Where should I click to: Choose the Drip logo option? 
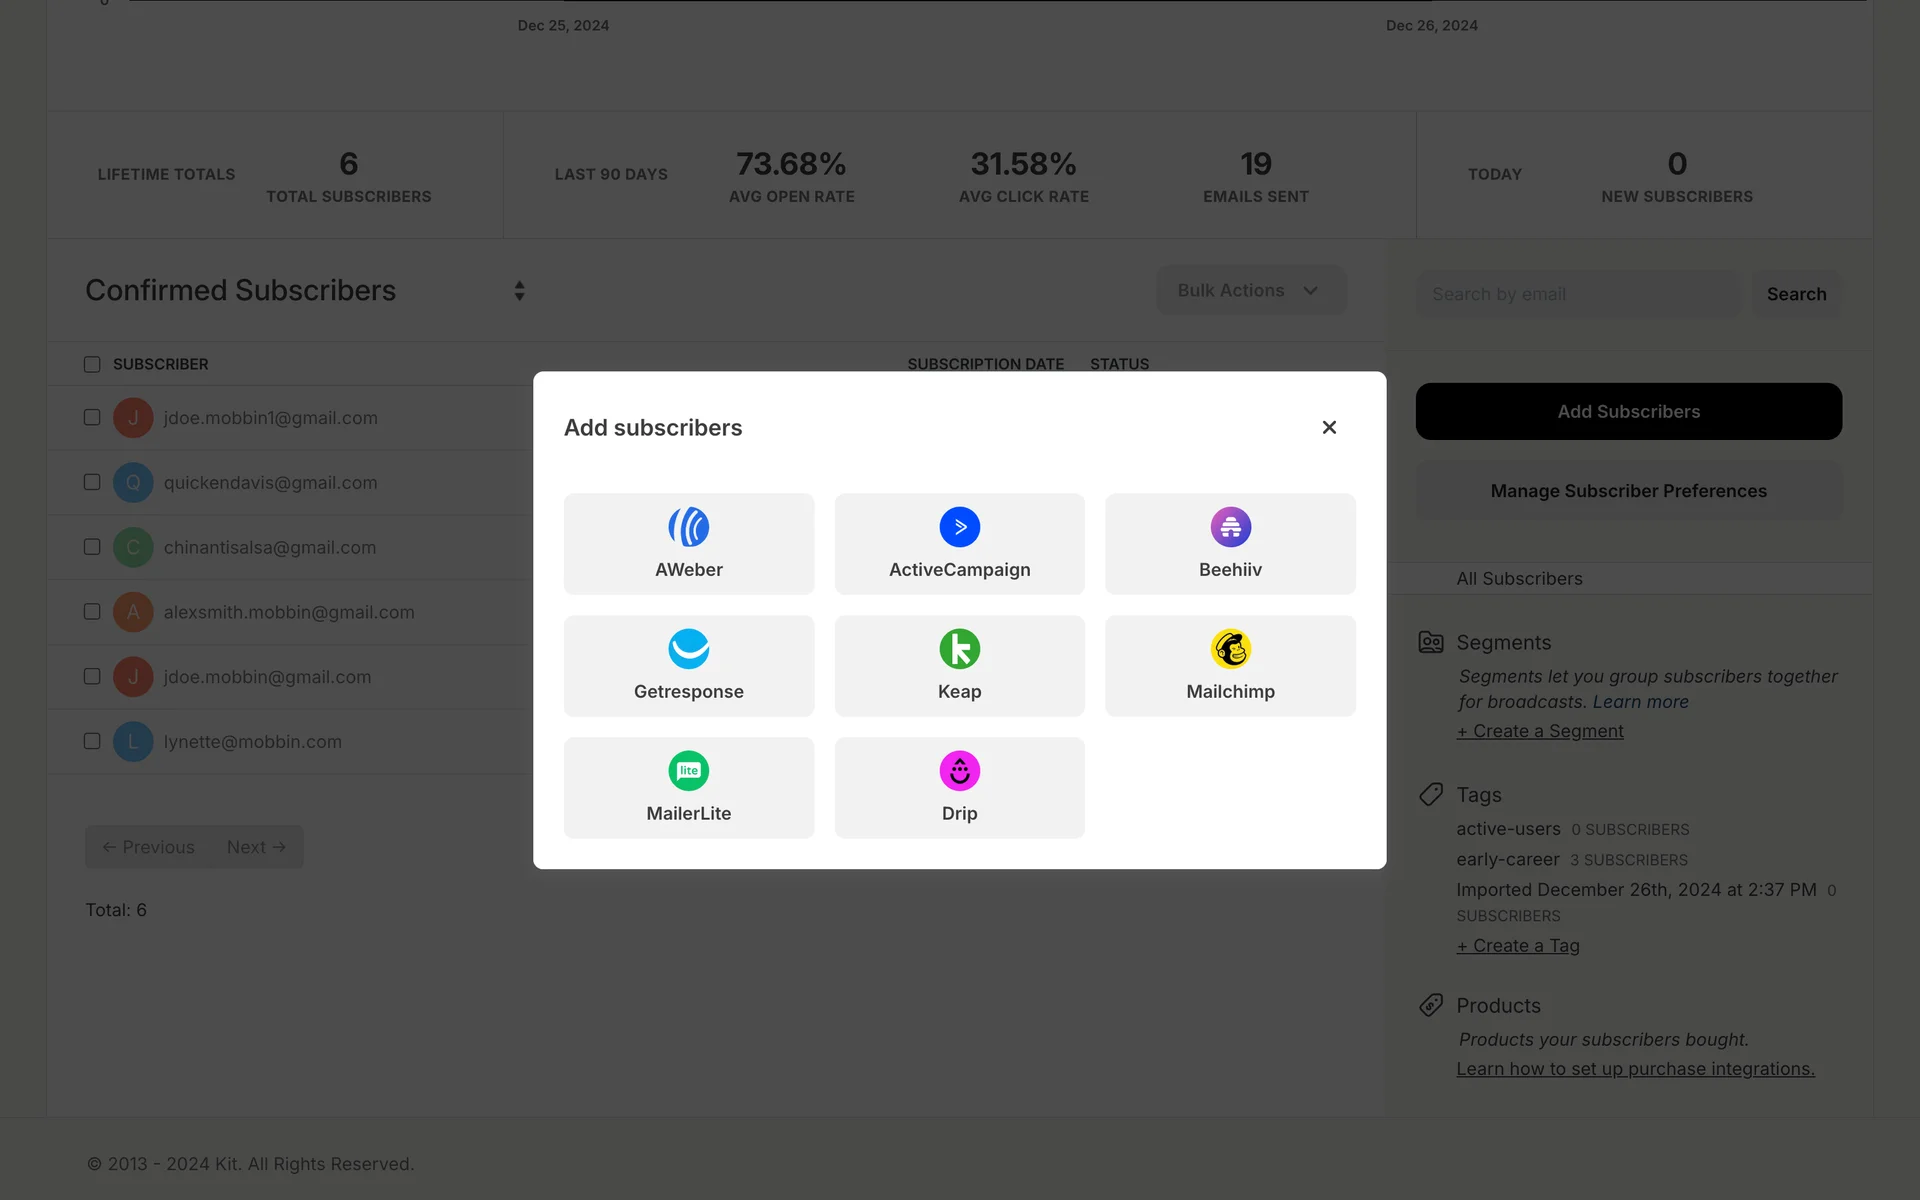click(959, 771)
